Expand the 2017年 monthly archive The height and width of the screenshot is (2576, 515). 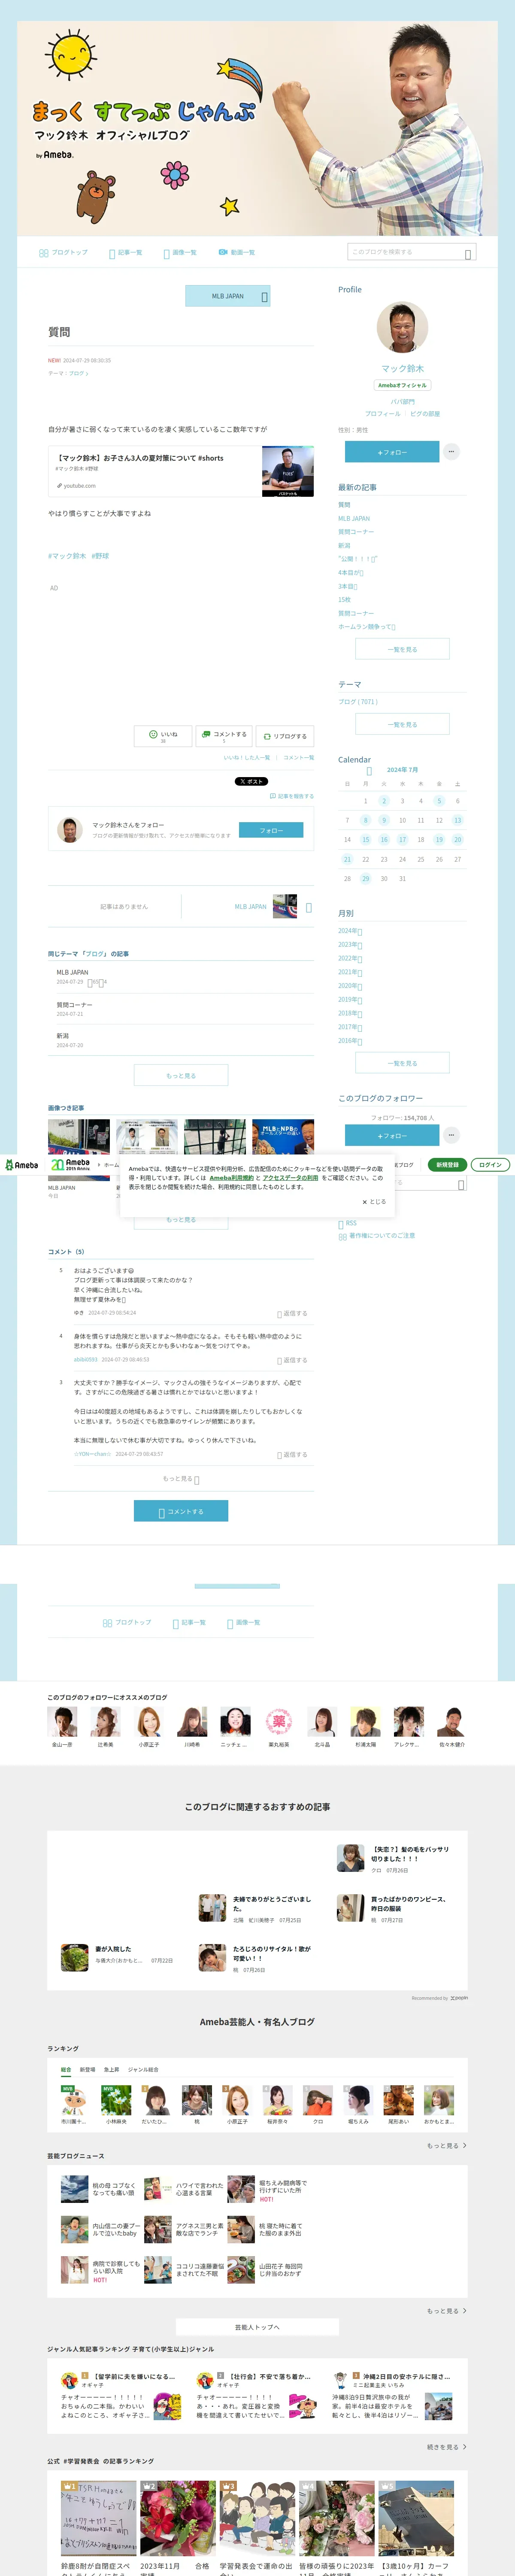click(350, 1027)
